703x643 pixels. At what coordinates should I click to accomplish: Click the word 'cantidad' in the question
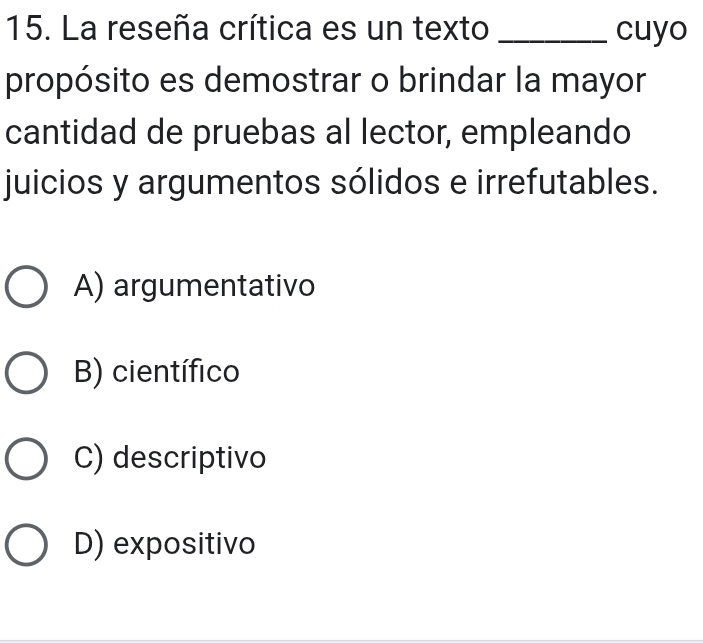pos(71,132)
